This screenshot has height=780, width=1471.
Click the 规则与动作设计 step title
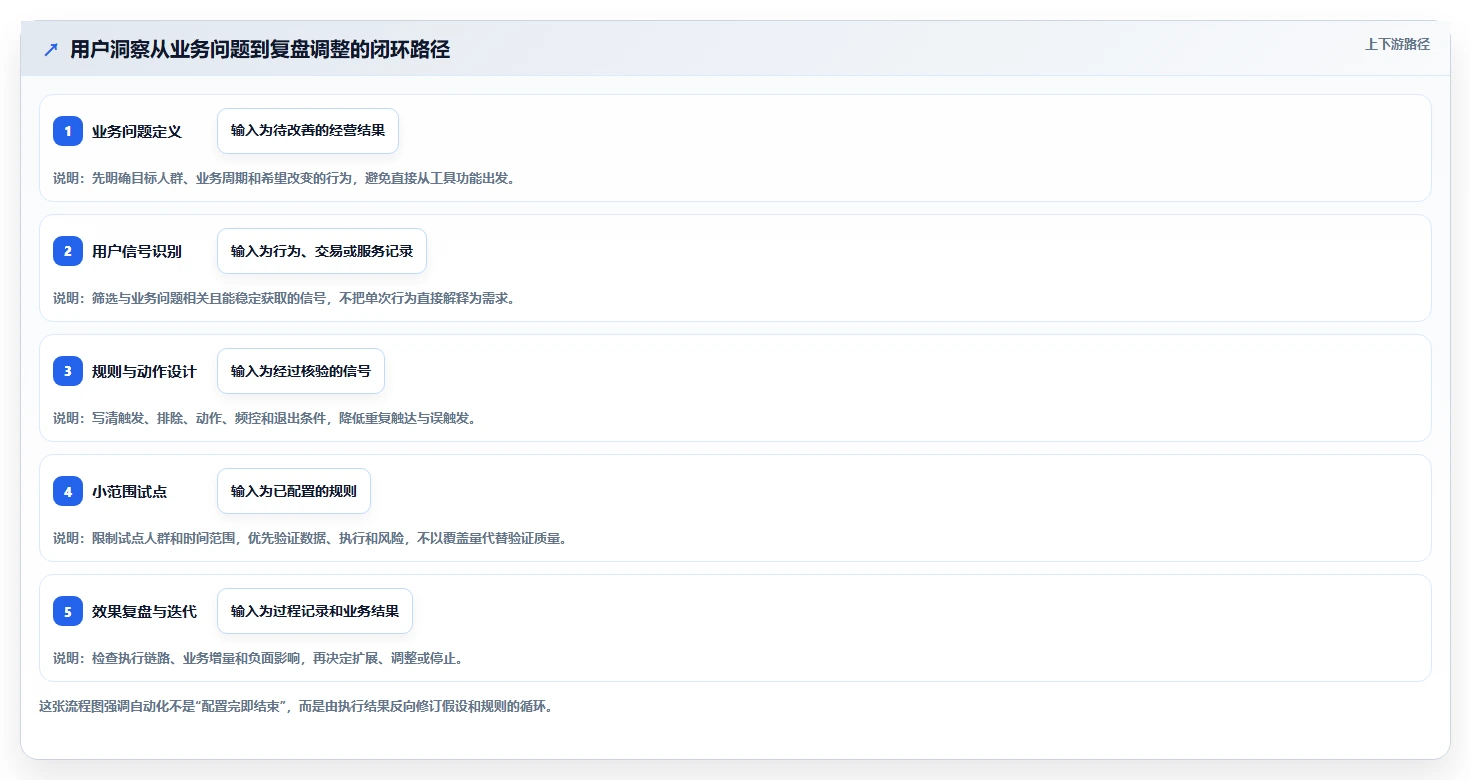click(x=144, y=371)
